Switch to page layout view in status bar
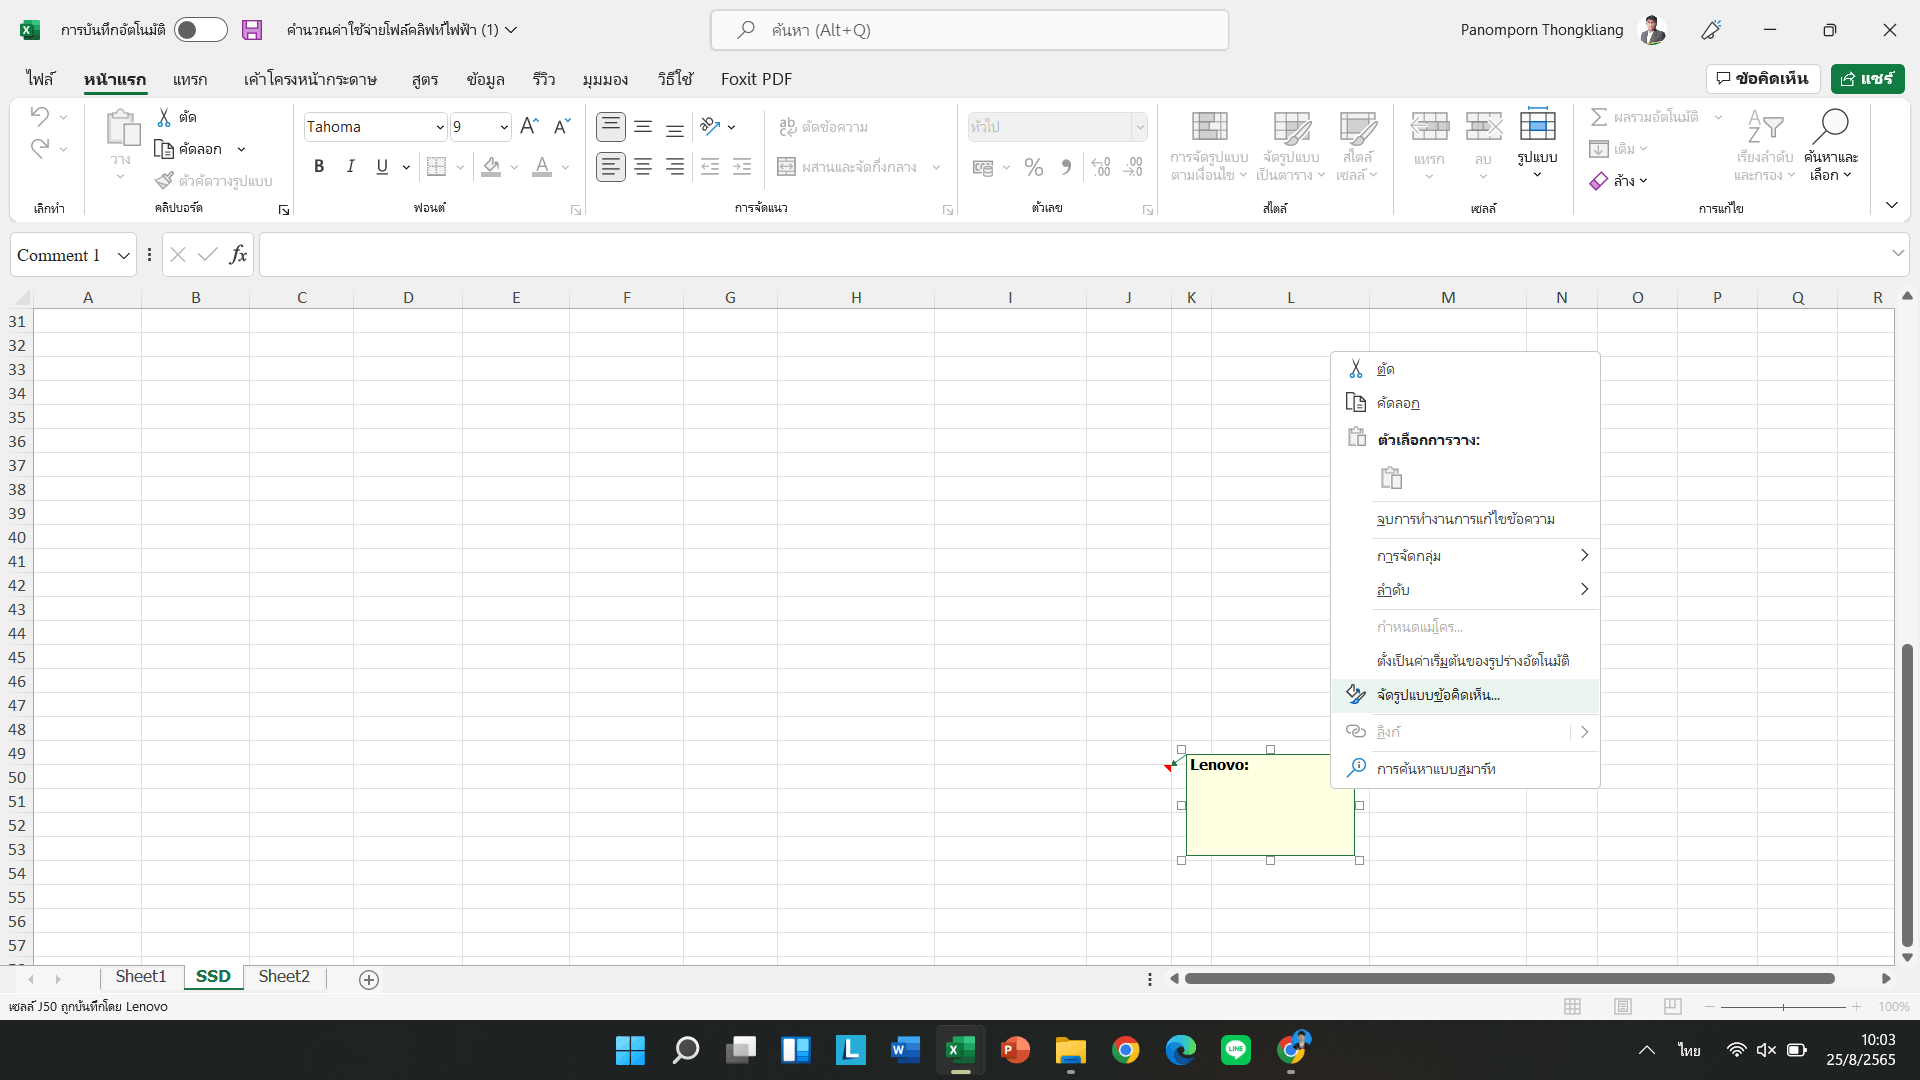 (1623, 1006)
